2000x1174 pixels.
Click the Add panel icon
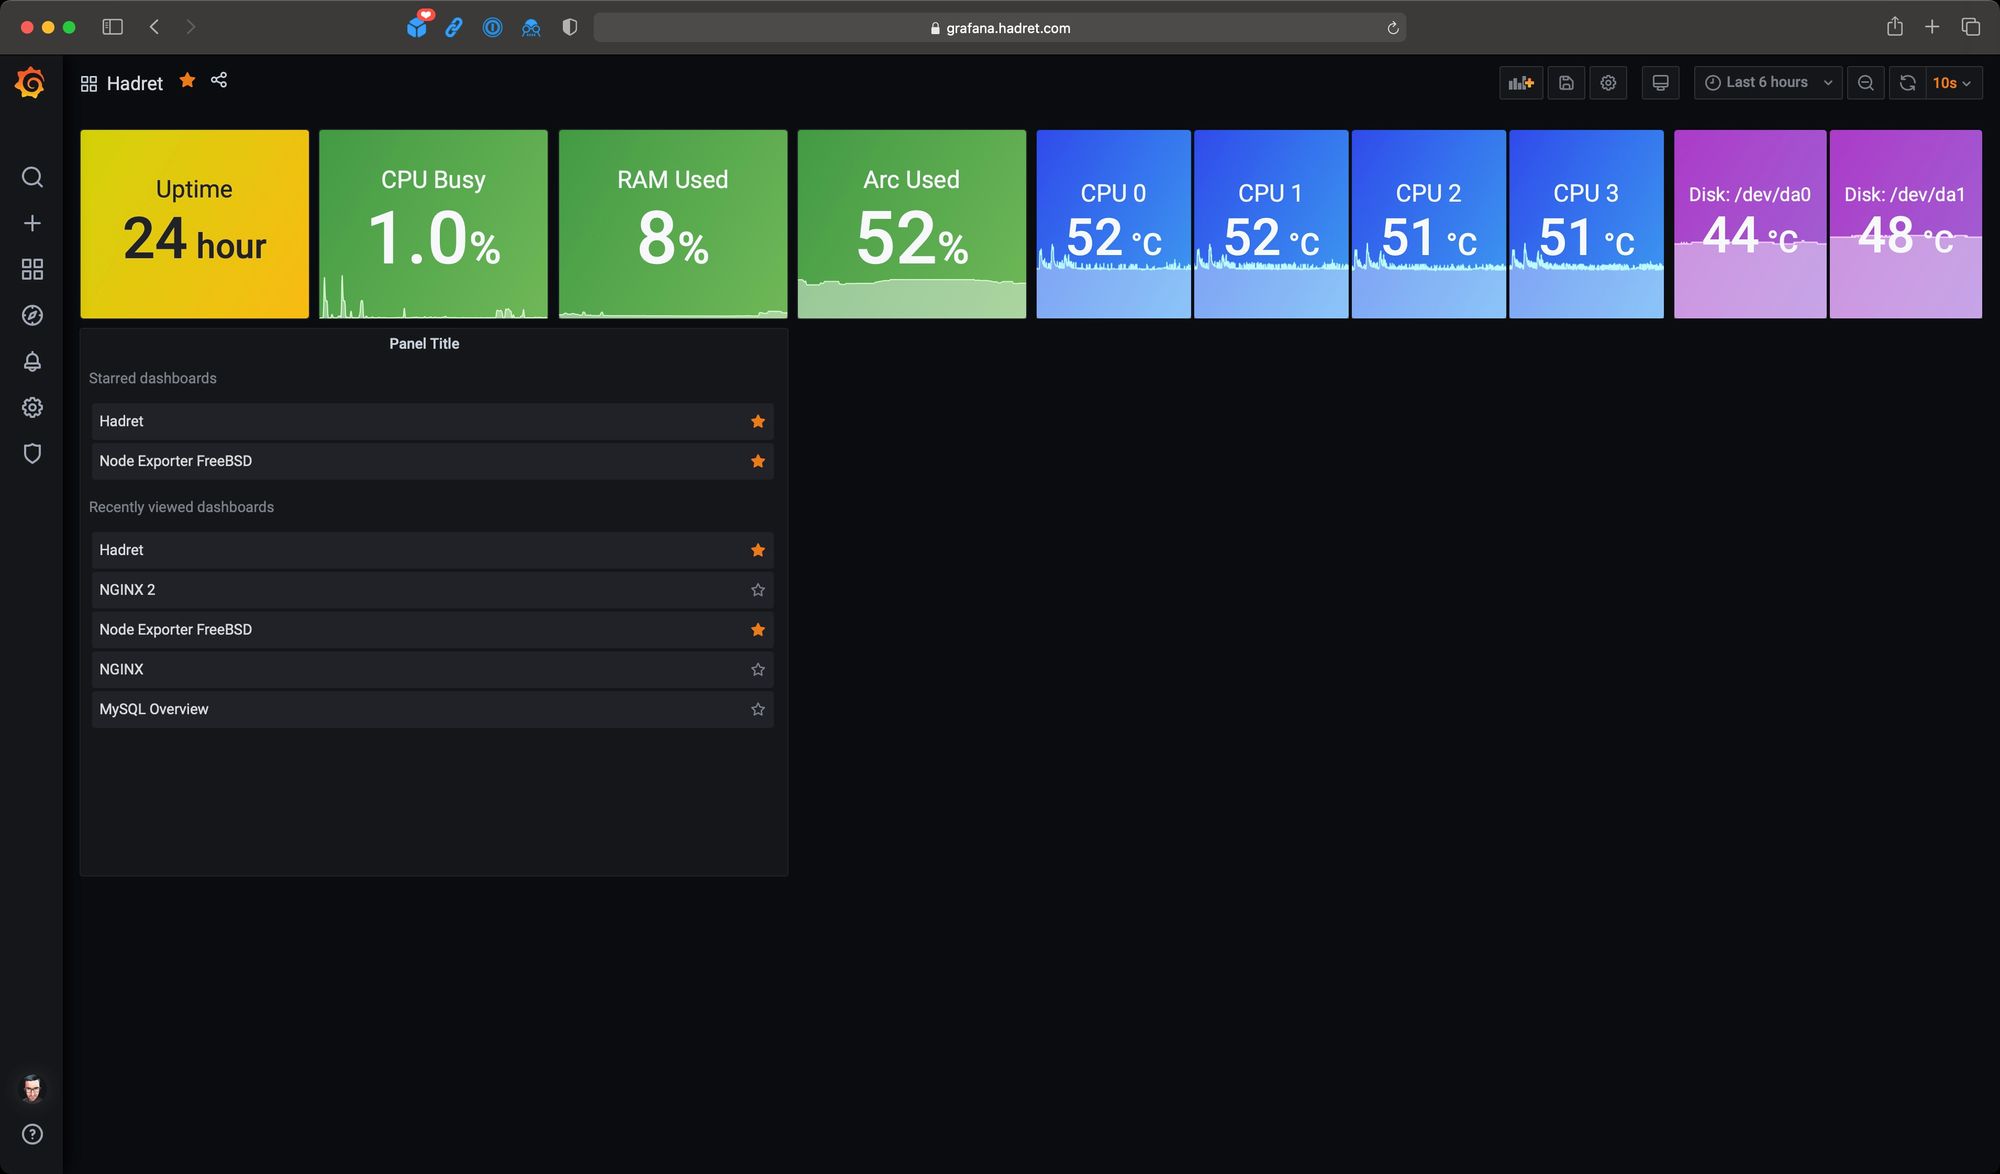coord(1520,83)
